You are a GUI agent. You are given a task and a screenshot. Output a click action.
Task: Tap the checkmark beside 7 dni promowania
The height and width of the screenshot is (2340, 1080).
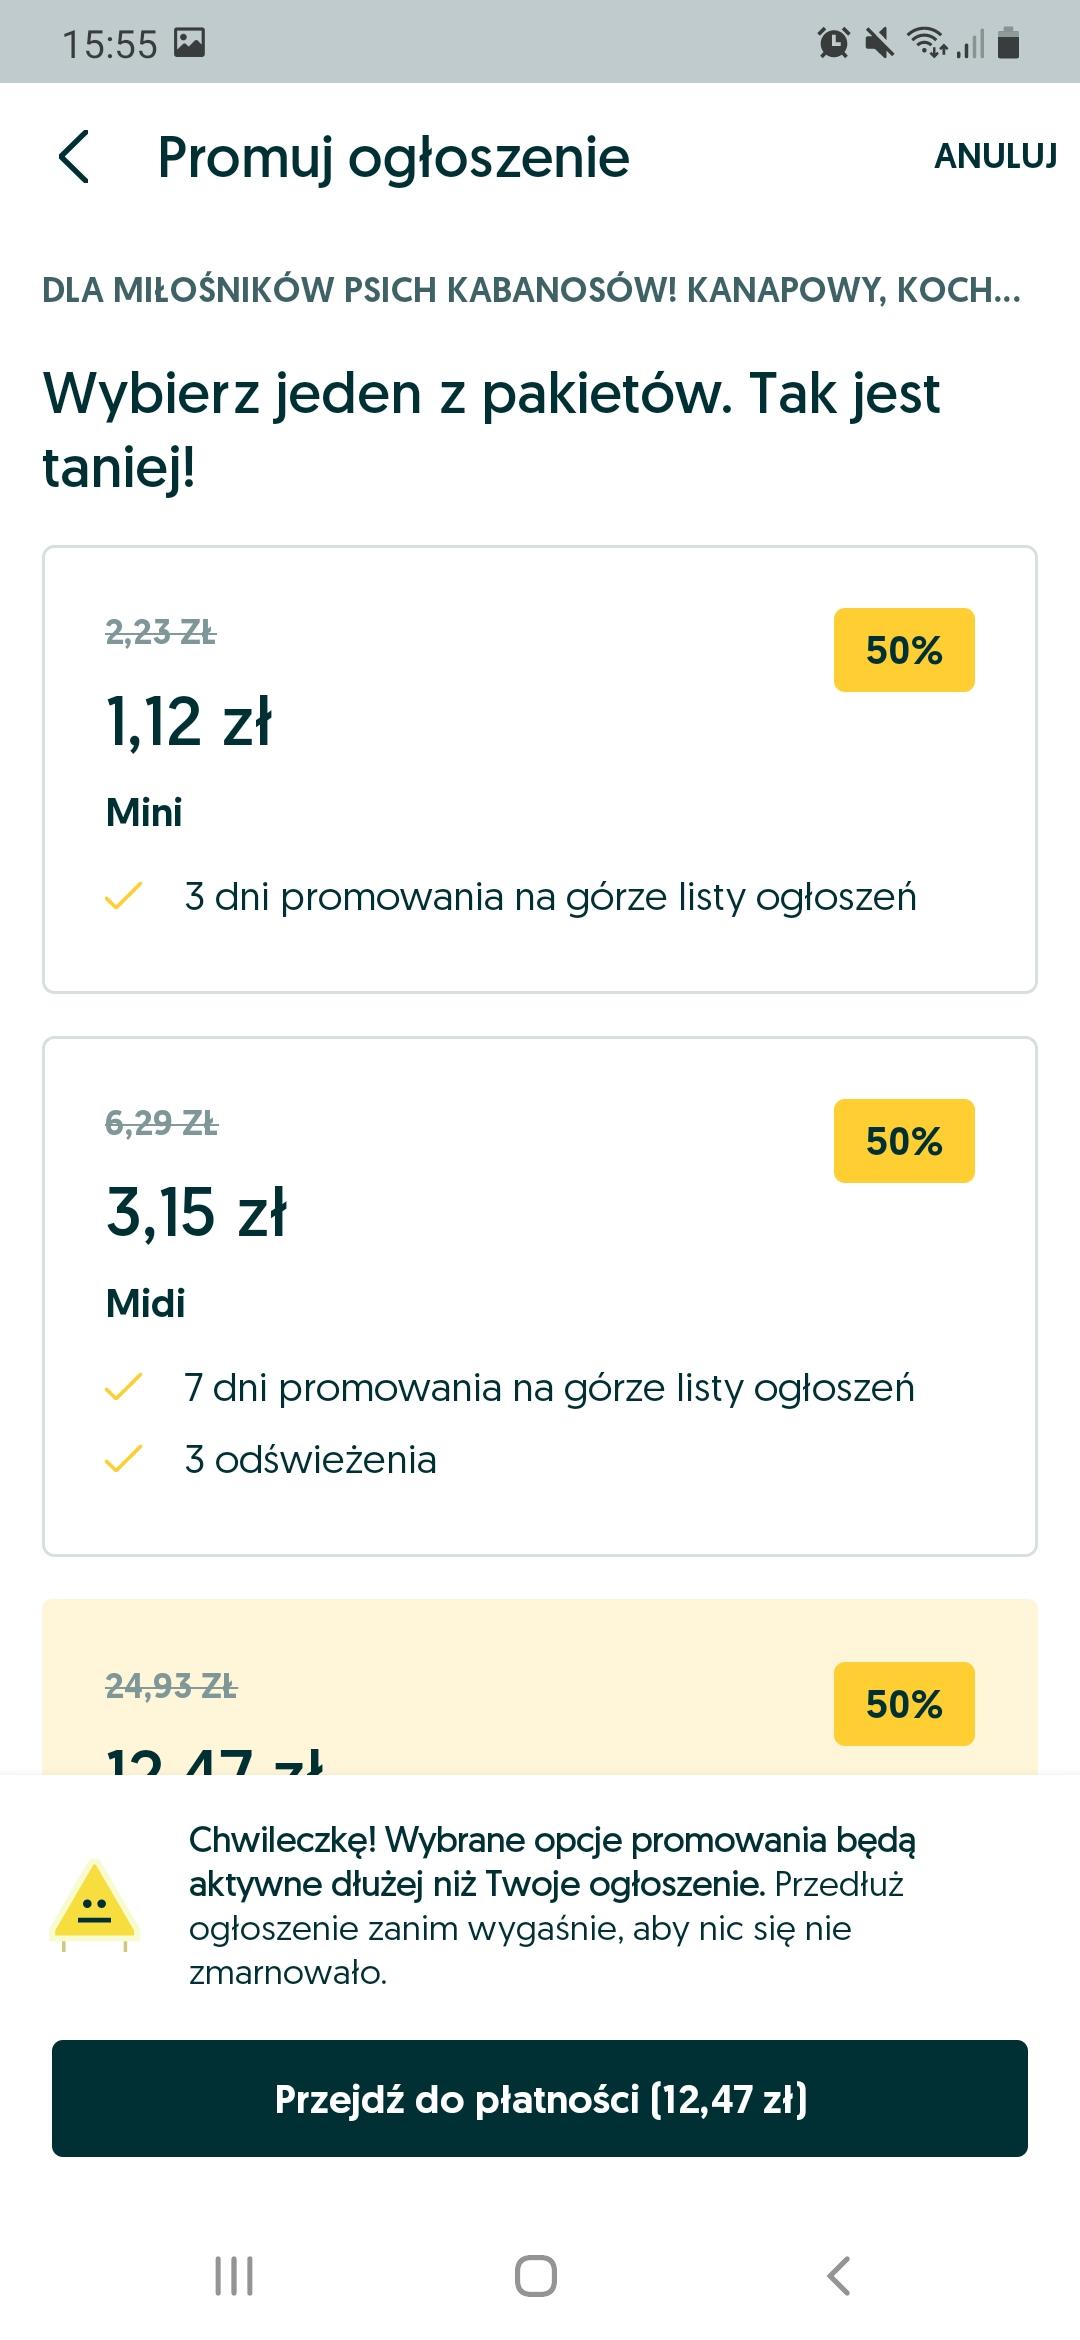coord(124,1388)
